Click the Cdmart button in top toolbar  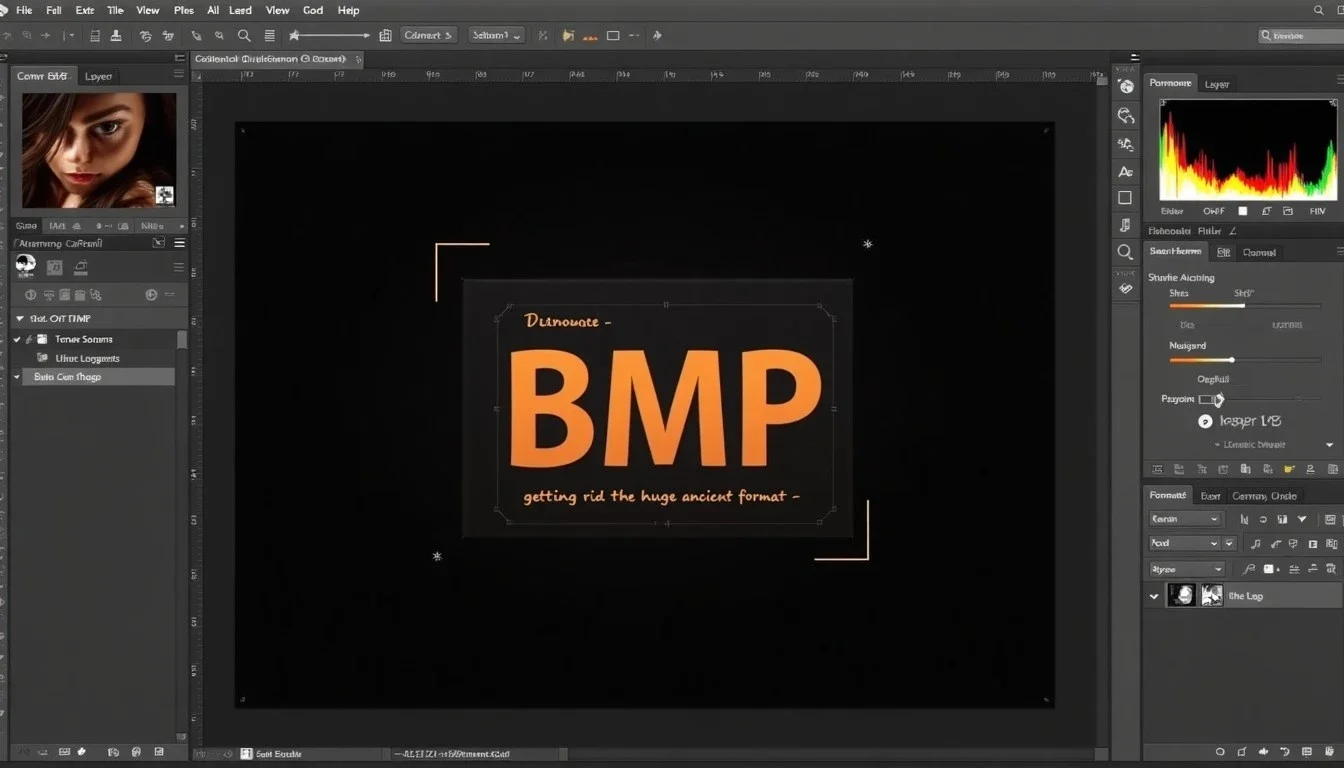tap(429, 35)
